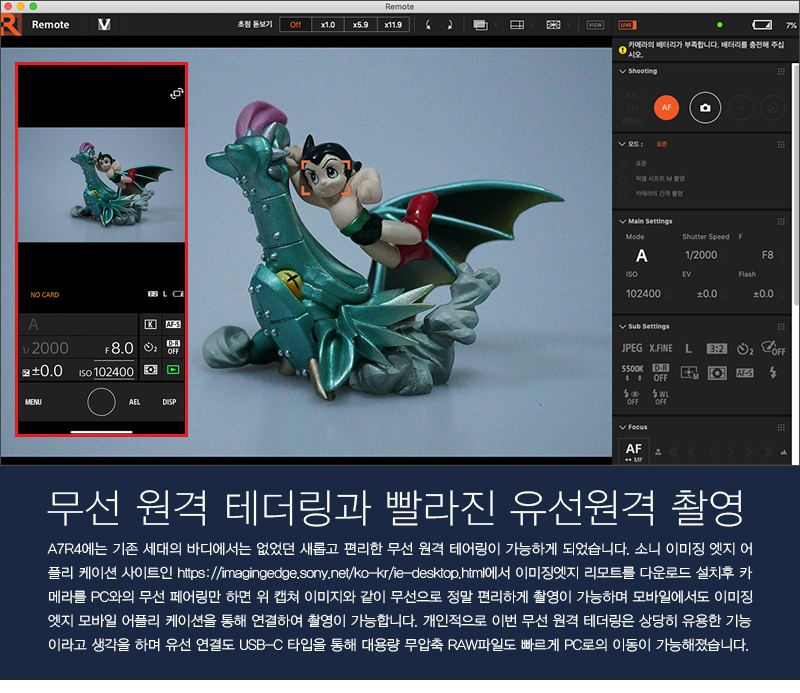800x693 pixels.
Task: Tap the DISP button on mobile screen
Action: (169, 402)
